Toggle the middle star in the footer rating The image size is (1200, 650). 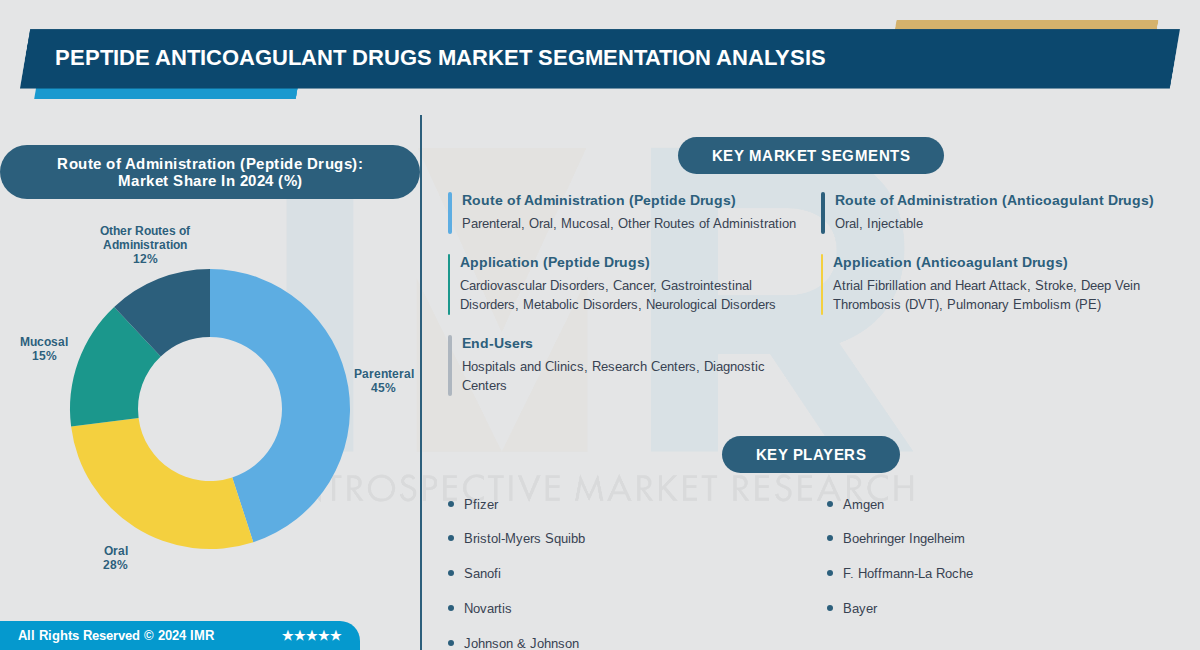pos(312,634)
